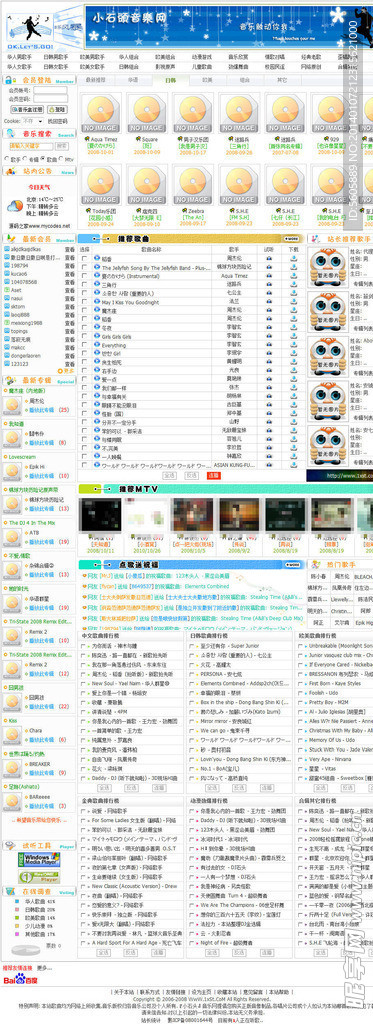Open the Zeebra album cover image

pyautogui.click(x=192, y=185)
